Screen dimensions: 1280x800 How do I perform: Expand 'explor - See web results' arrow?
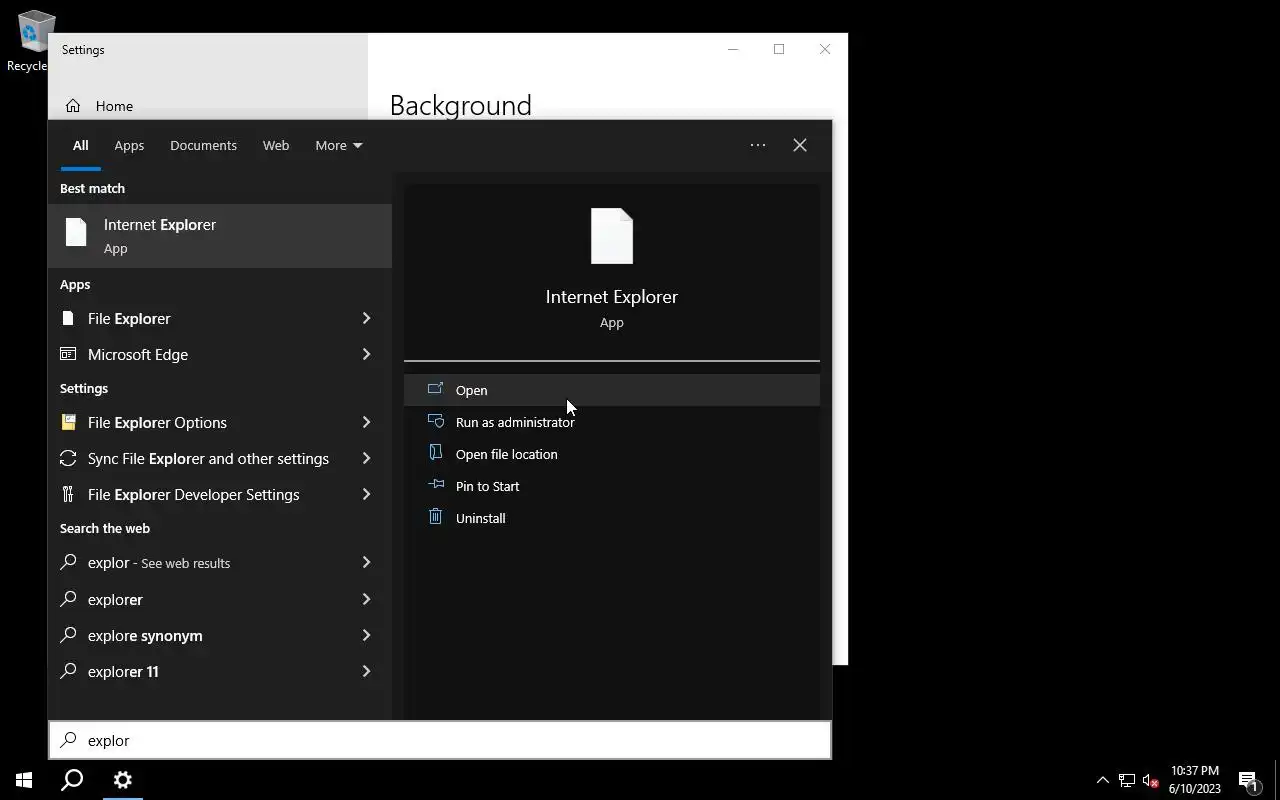[x=366, y=562]
